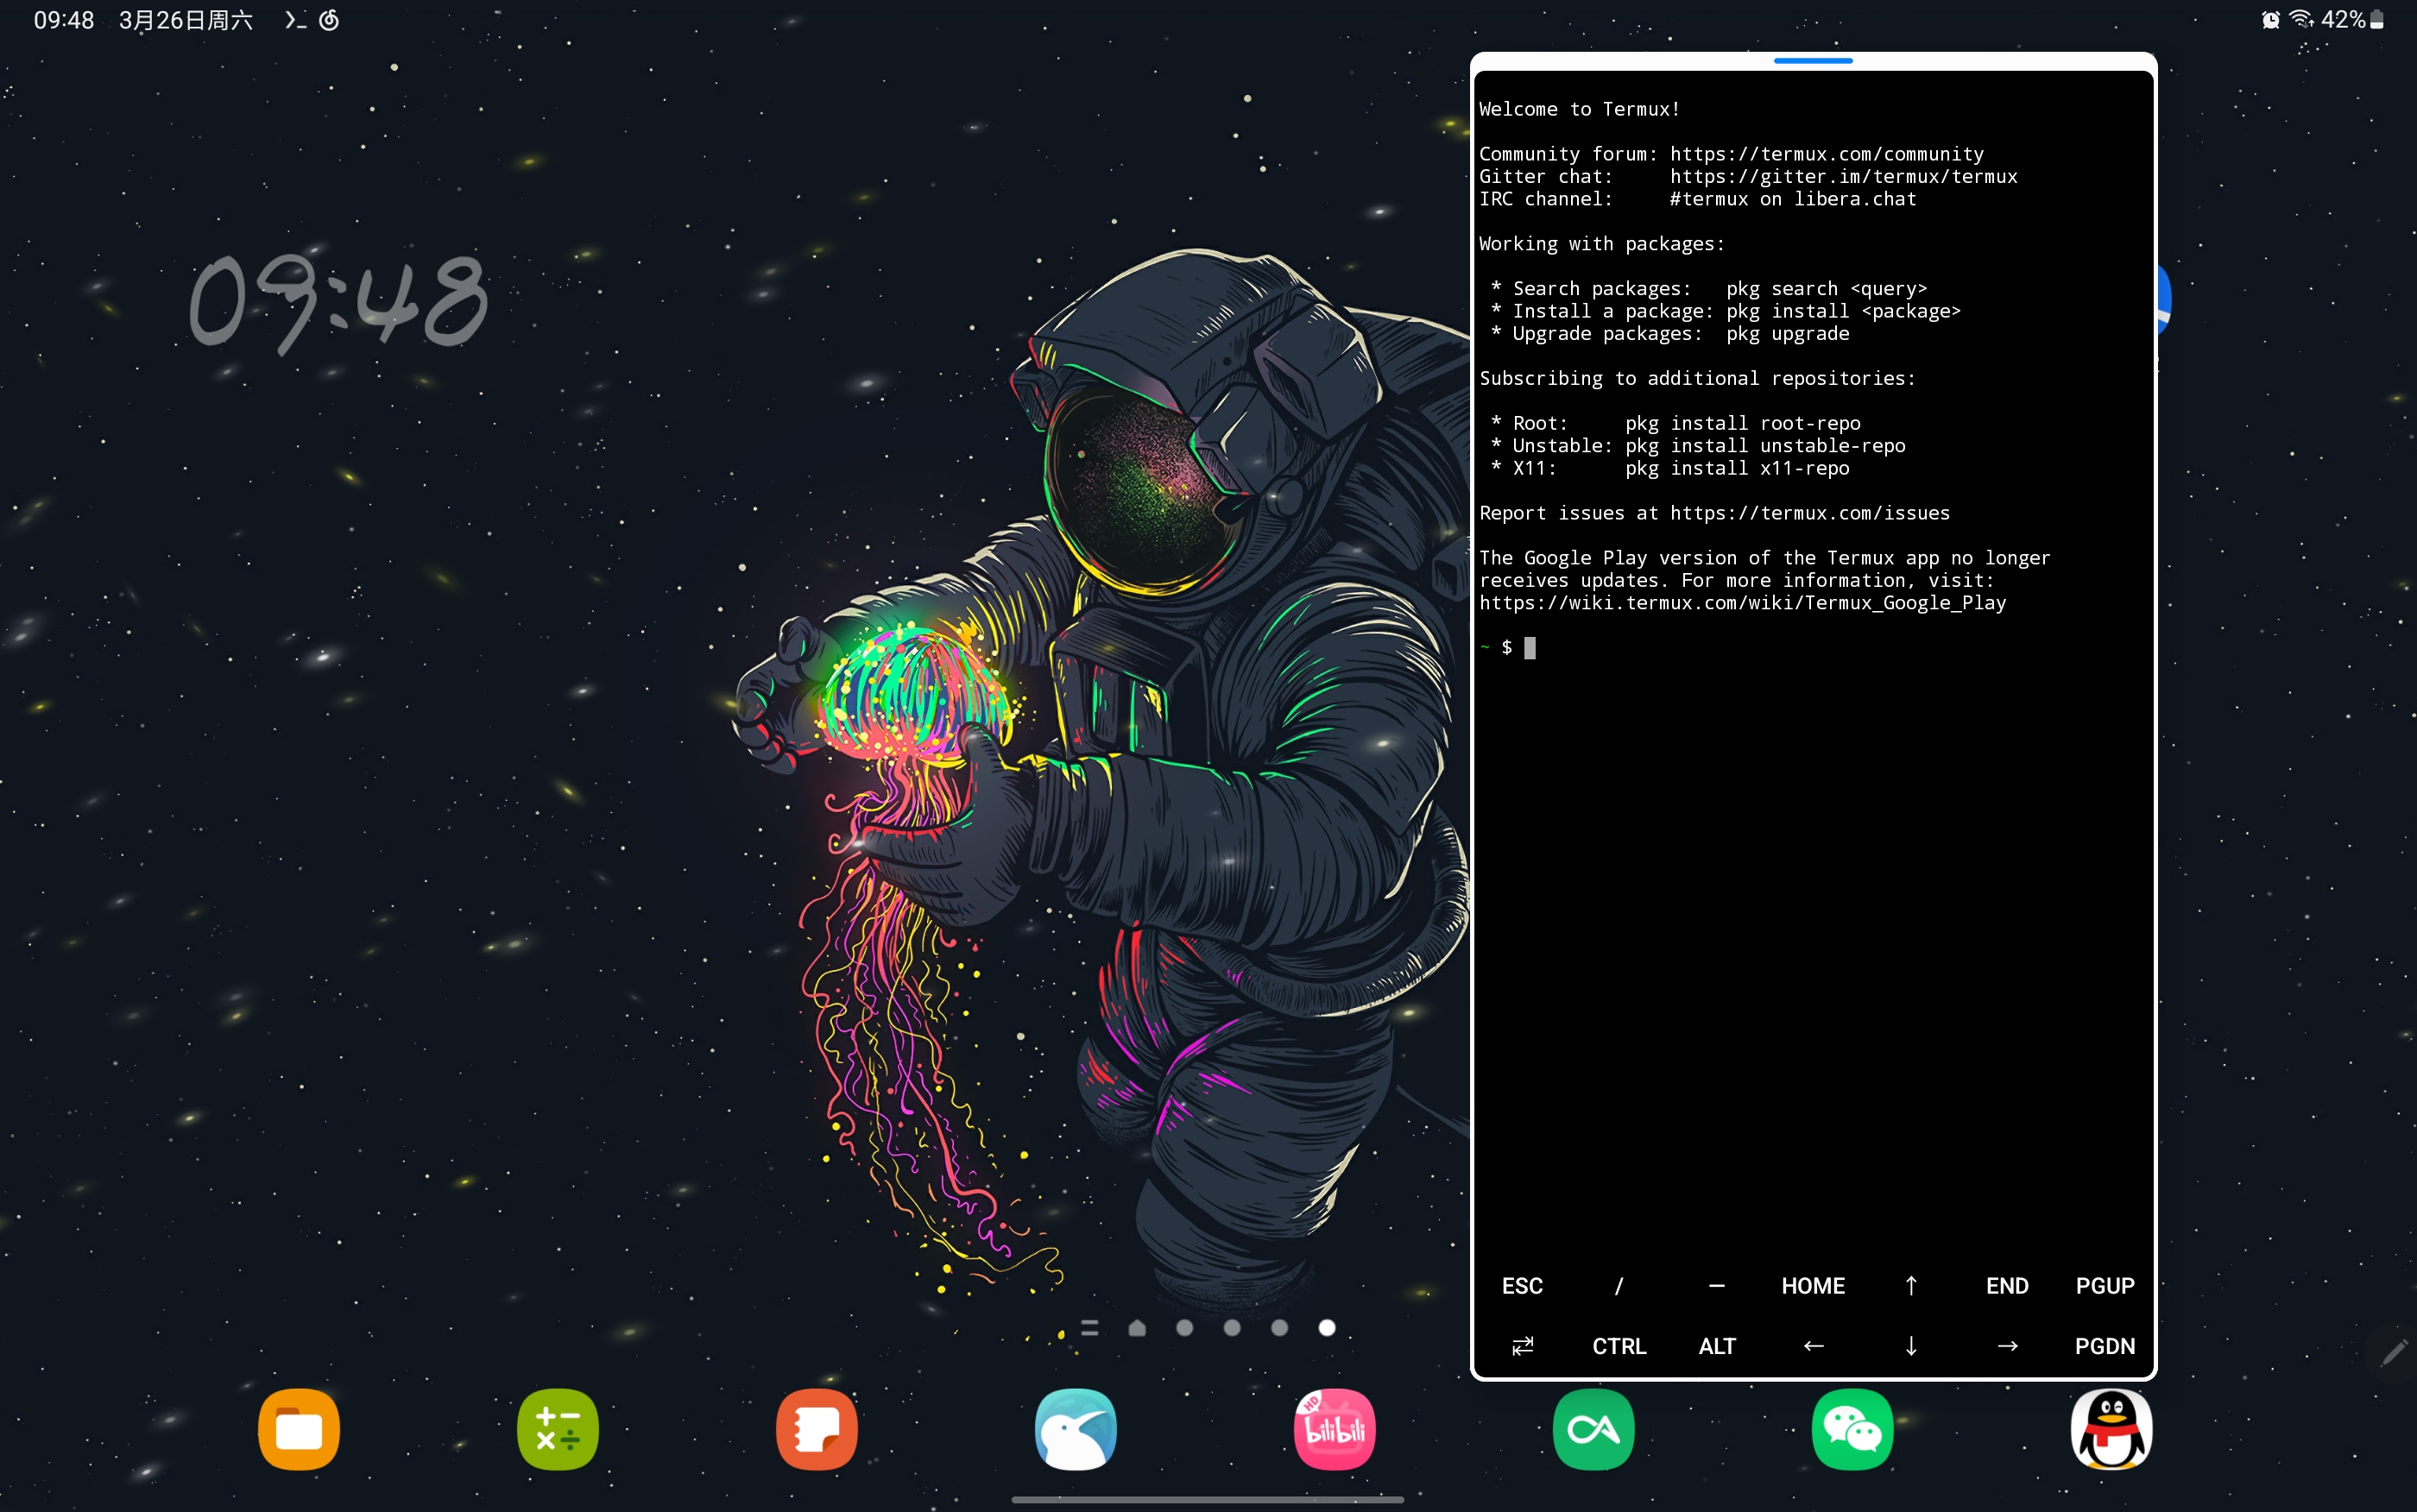This screenshot has height=1512, width=2417.
Task: Tap the up arrow key in Termux
Action: [x=1910, y=1286]
